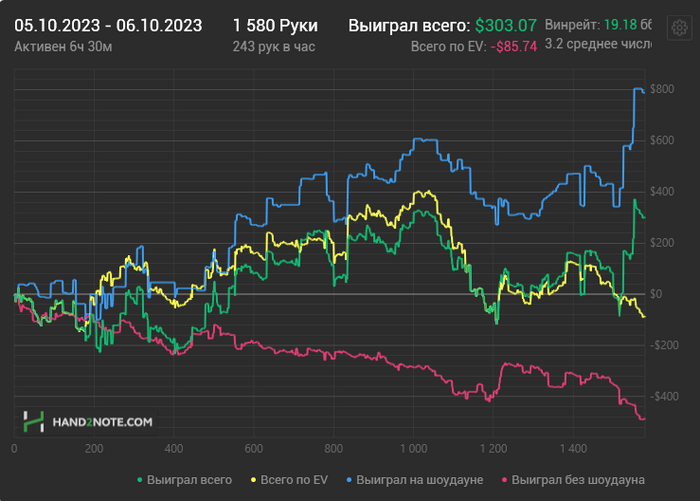Screen dimensions: 700x501
Task: Click the '$600' y-axis label
Action: point(662,140)
